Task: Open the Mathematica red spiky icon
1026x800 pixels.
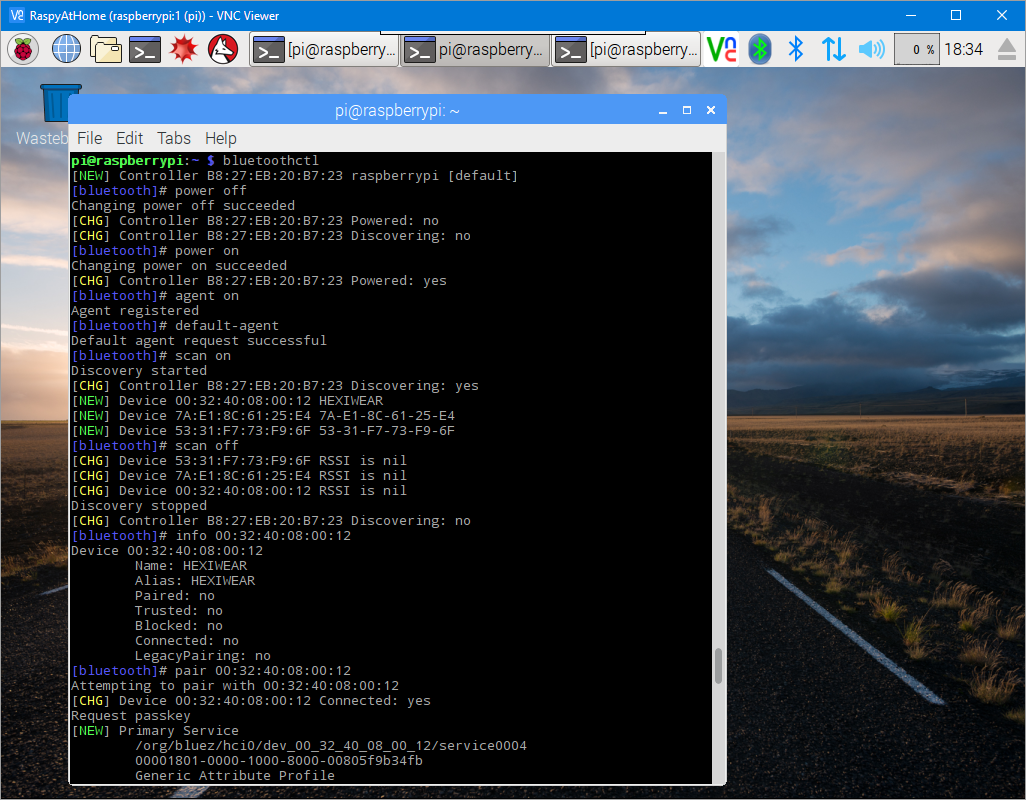Action: click(185, 49)
